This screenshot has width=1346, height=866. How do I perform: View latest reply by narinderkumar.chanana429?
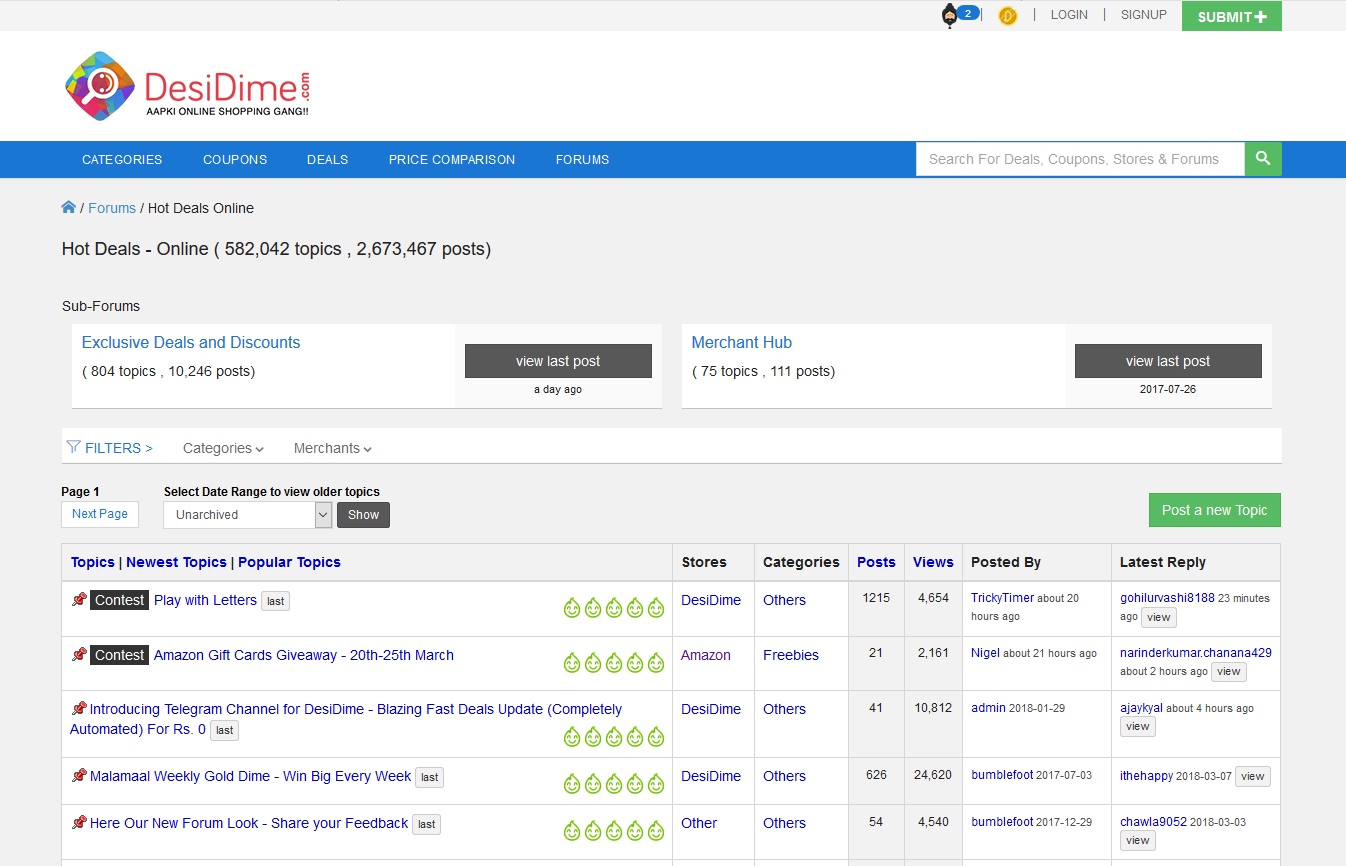(1229, 672)
